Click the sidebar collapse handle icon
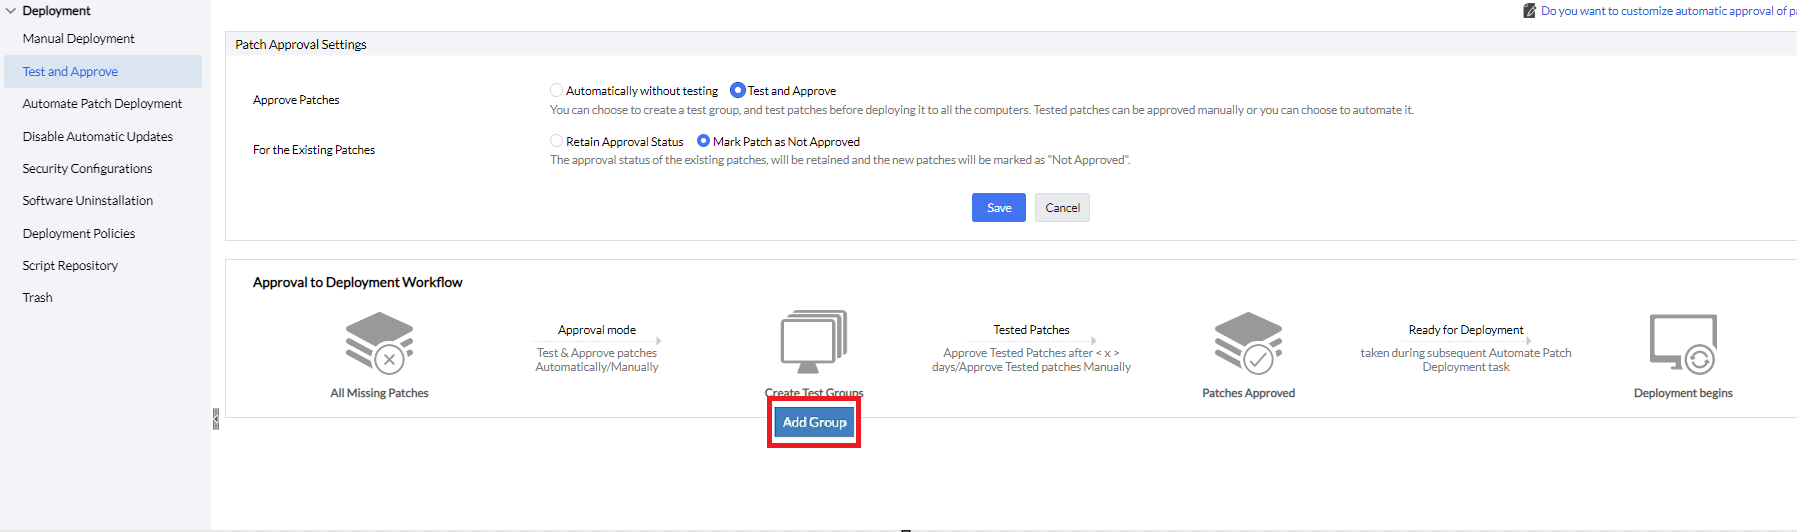Viewport: 1797px width, 532px height. click(x=216, y=419)
